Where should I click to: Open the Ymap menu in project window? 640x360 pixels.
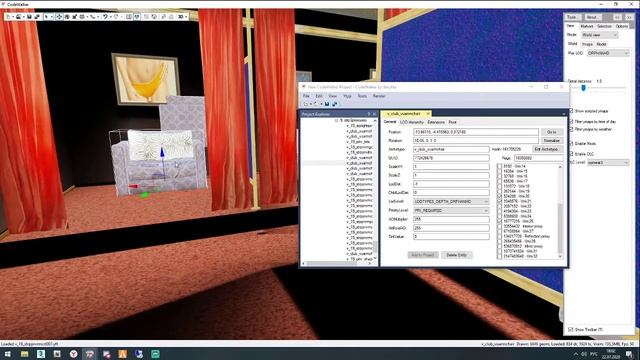tap(347, 96)
